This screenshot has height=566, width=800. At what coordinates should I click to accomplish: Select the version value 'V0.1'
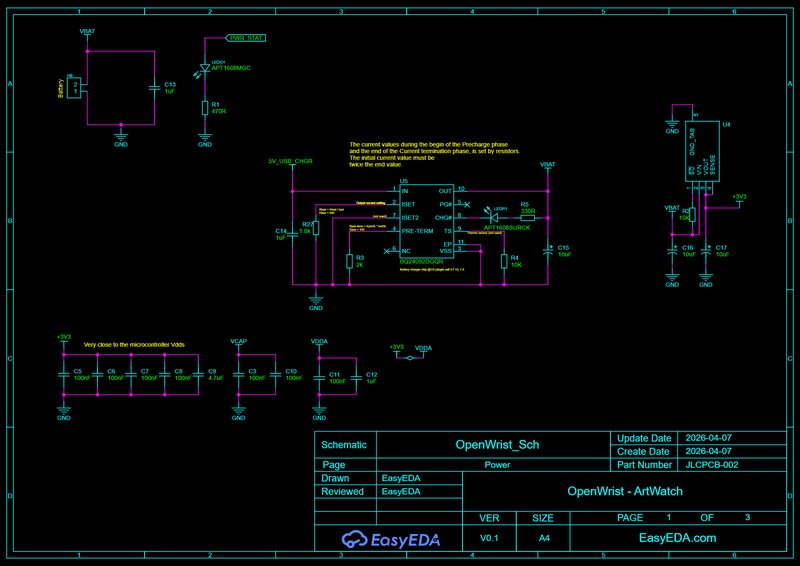pyautogui.click(x=489, y=538)
